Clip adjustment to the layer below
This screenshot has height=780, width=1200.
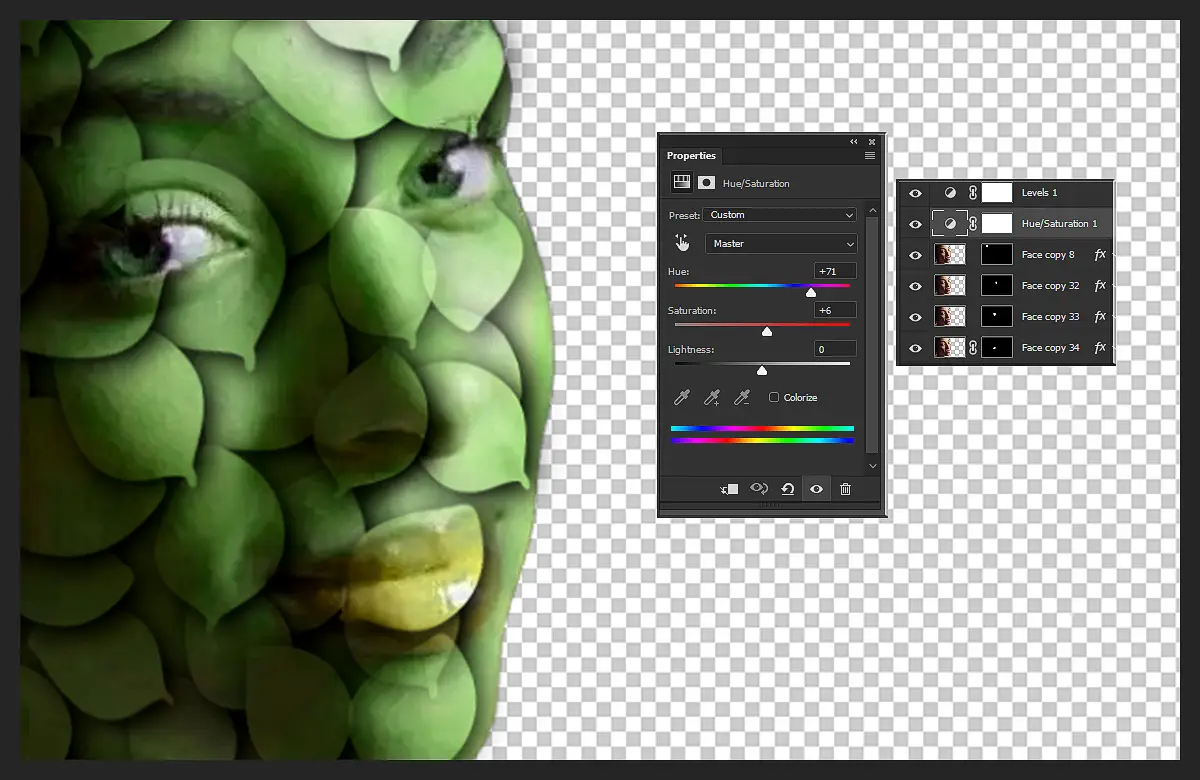730,489
